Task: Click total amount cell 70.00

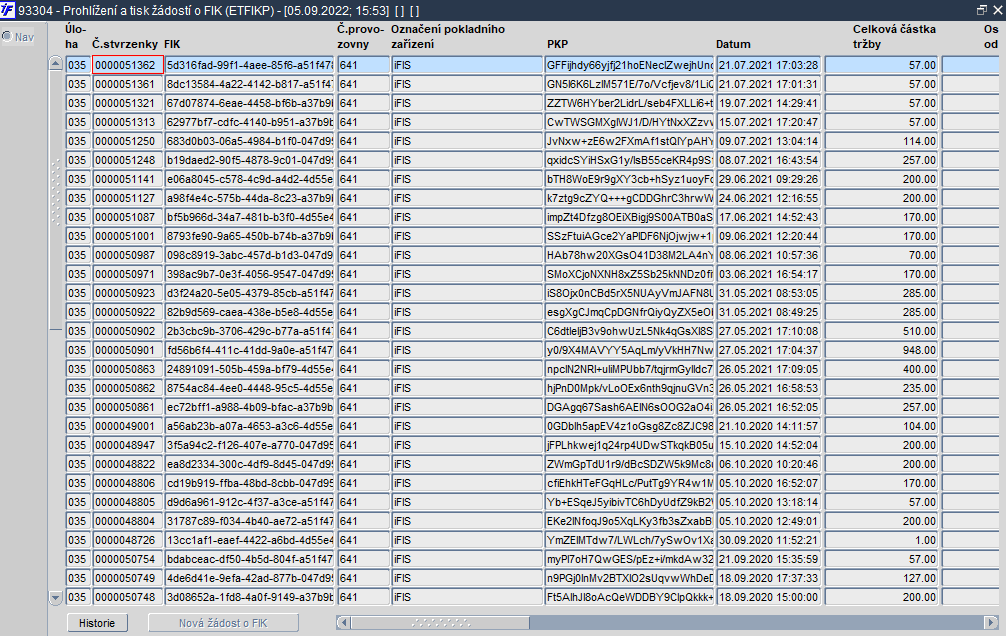Action: pyautogui.click(x=882, y=255)
